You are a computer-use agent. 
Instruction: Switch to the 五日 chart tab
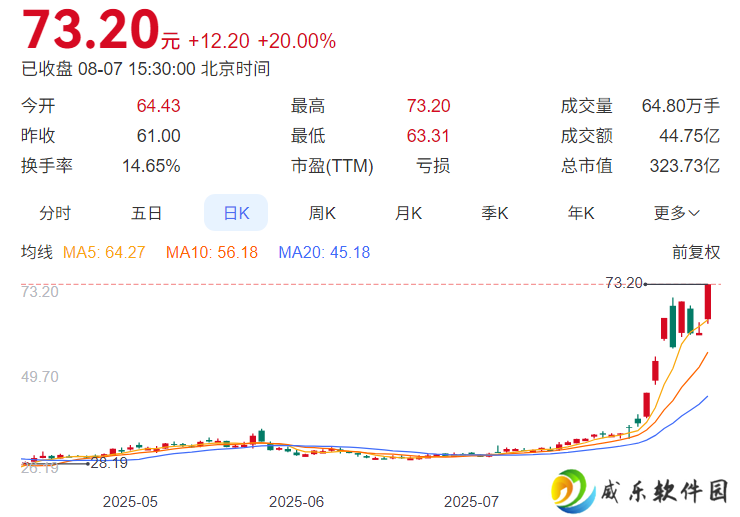(146, 213)
